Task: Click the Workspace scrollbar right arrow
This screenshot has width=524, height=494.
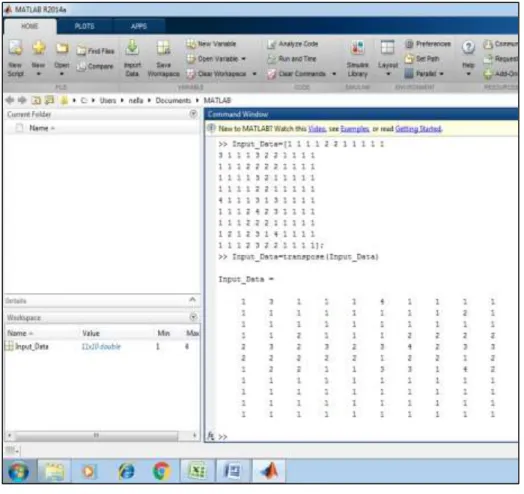Action: tap(194, 436)
